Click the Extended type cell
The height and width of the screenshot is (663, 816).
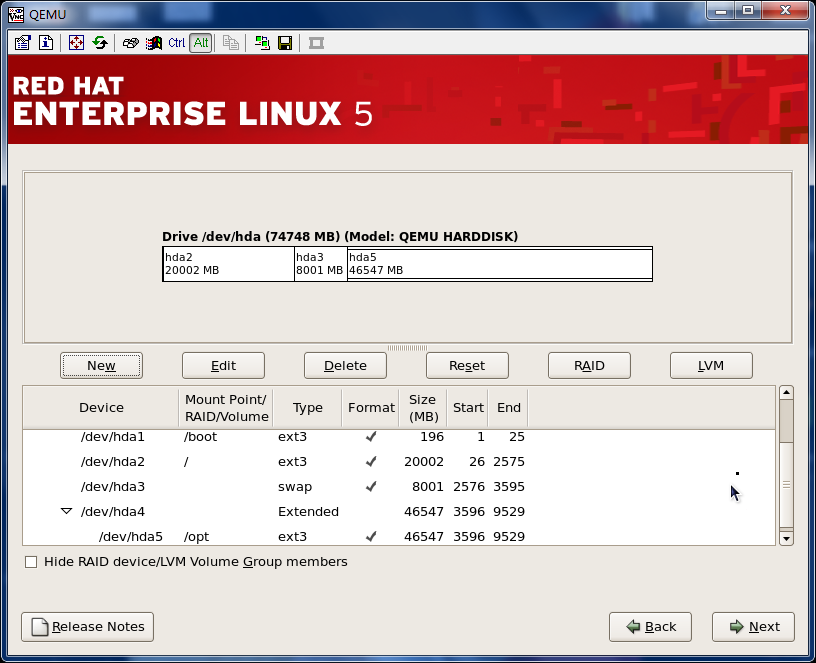coord(308,512)
